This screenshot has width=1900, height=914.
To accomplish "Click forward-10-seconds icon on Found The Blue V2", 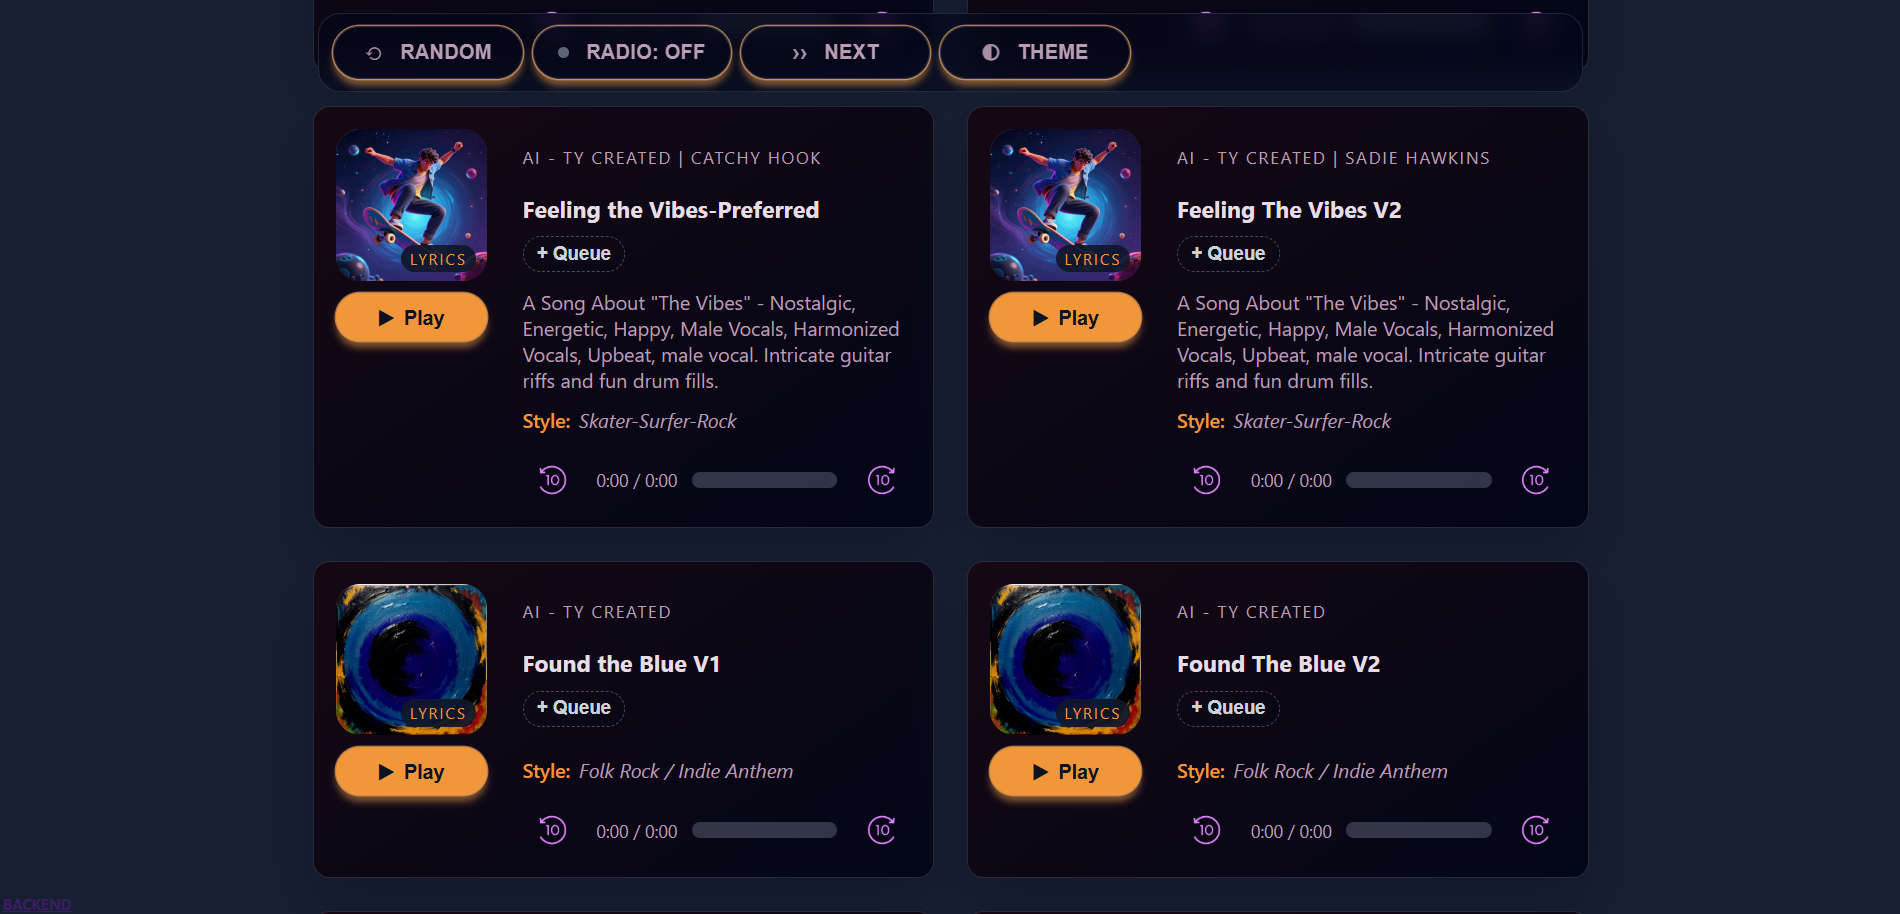I will pyautogui.click(x=1535, y=830).
